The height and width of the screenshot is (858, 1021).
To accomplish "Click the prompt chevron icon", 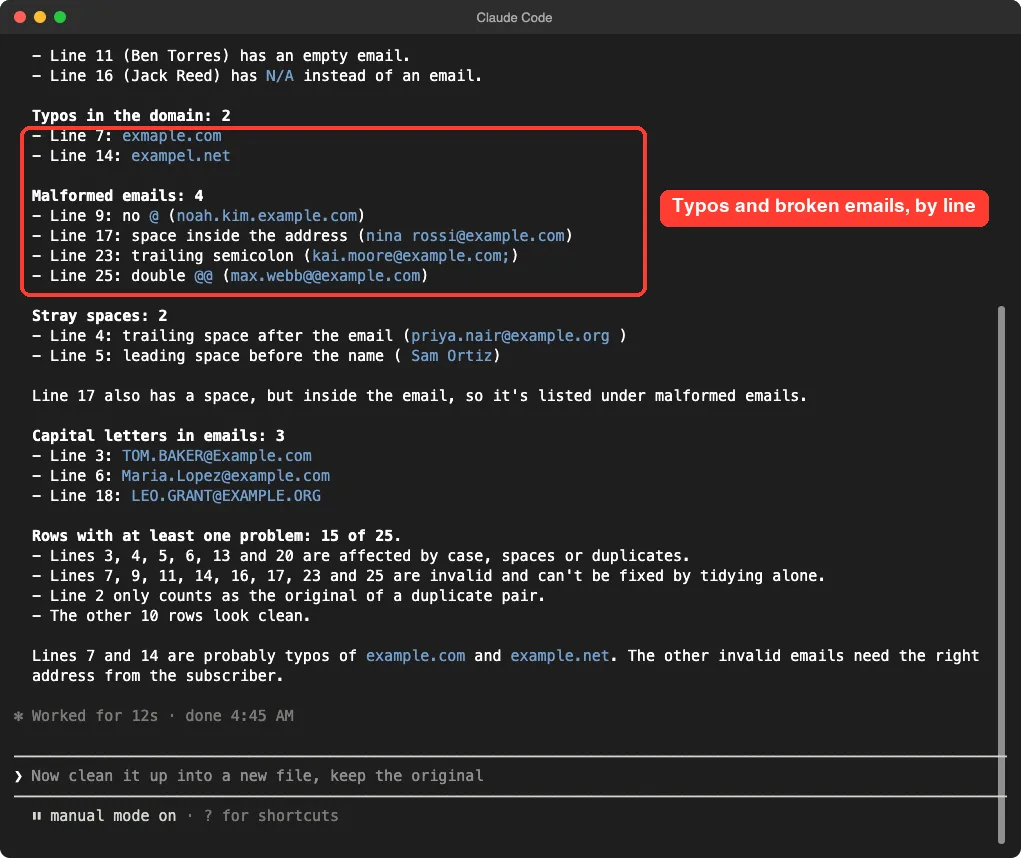I will pyautogui.click(x=18, y=776).
